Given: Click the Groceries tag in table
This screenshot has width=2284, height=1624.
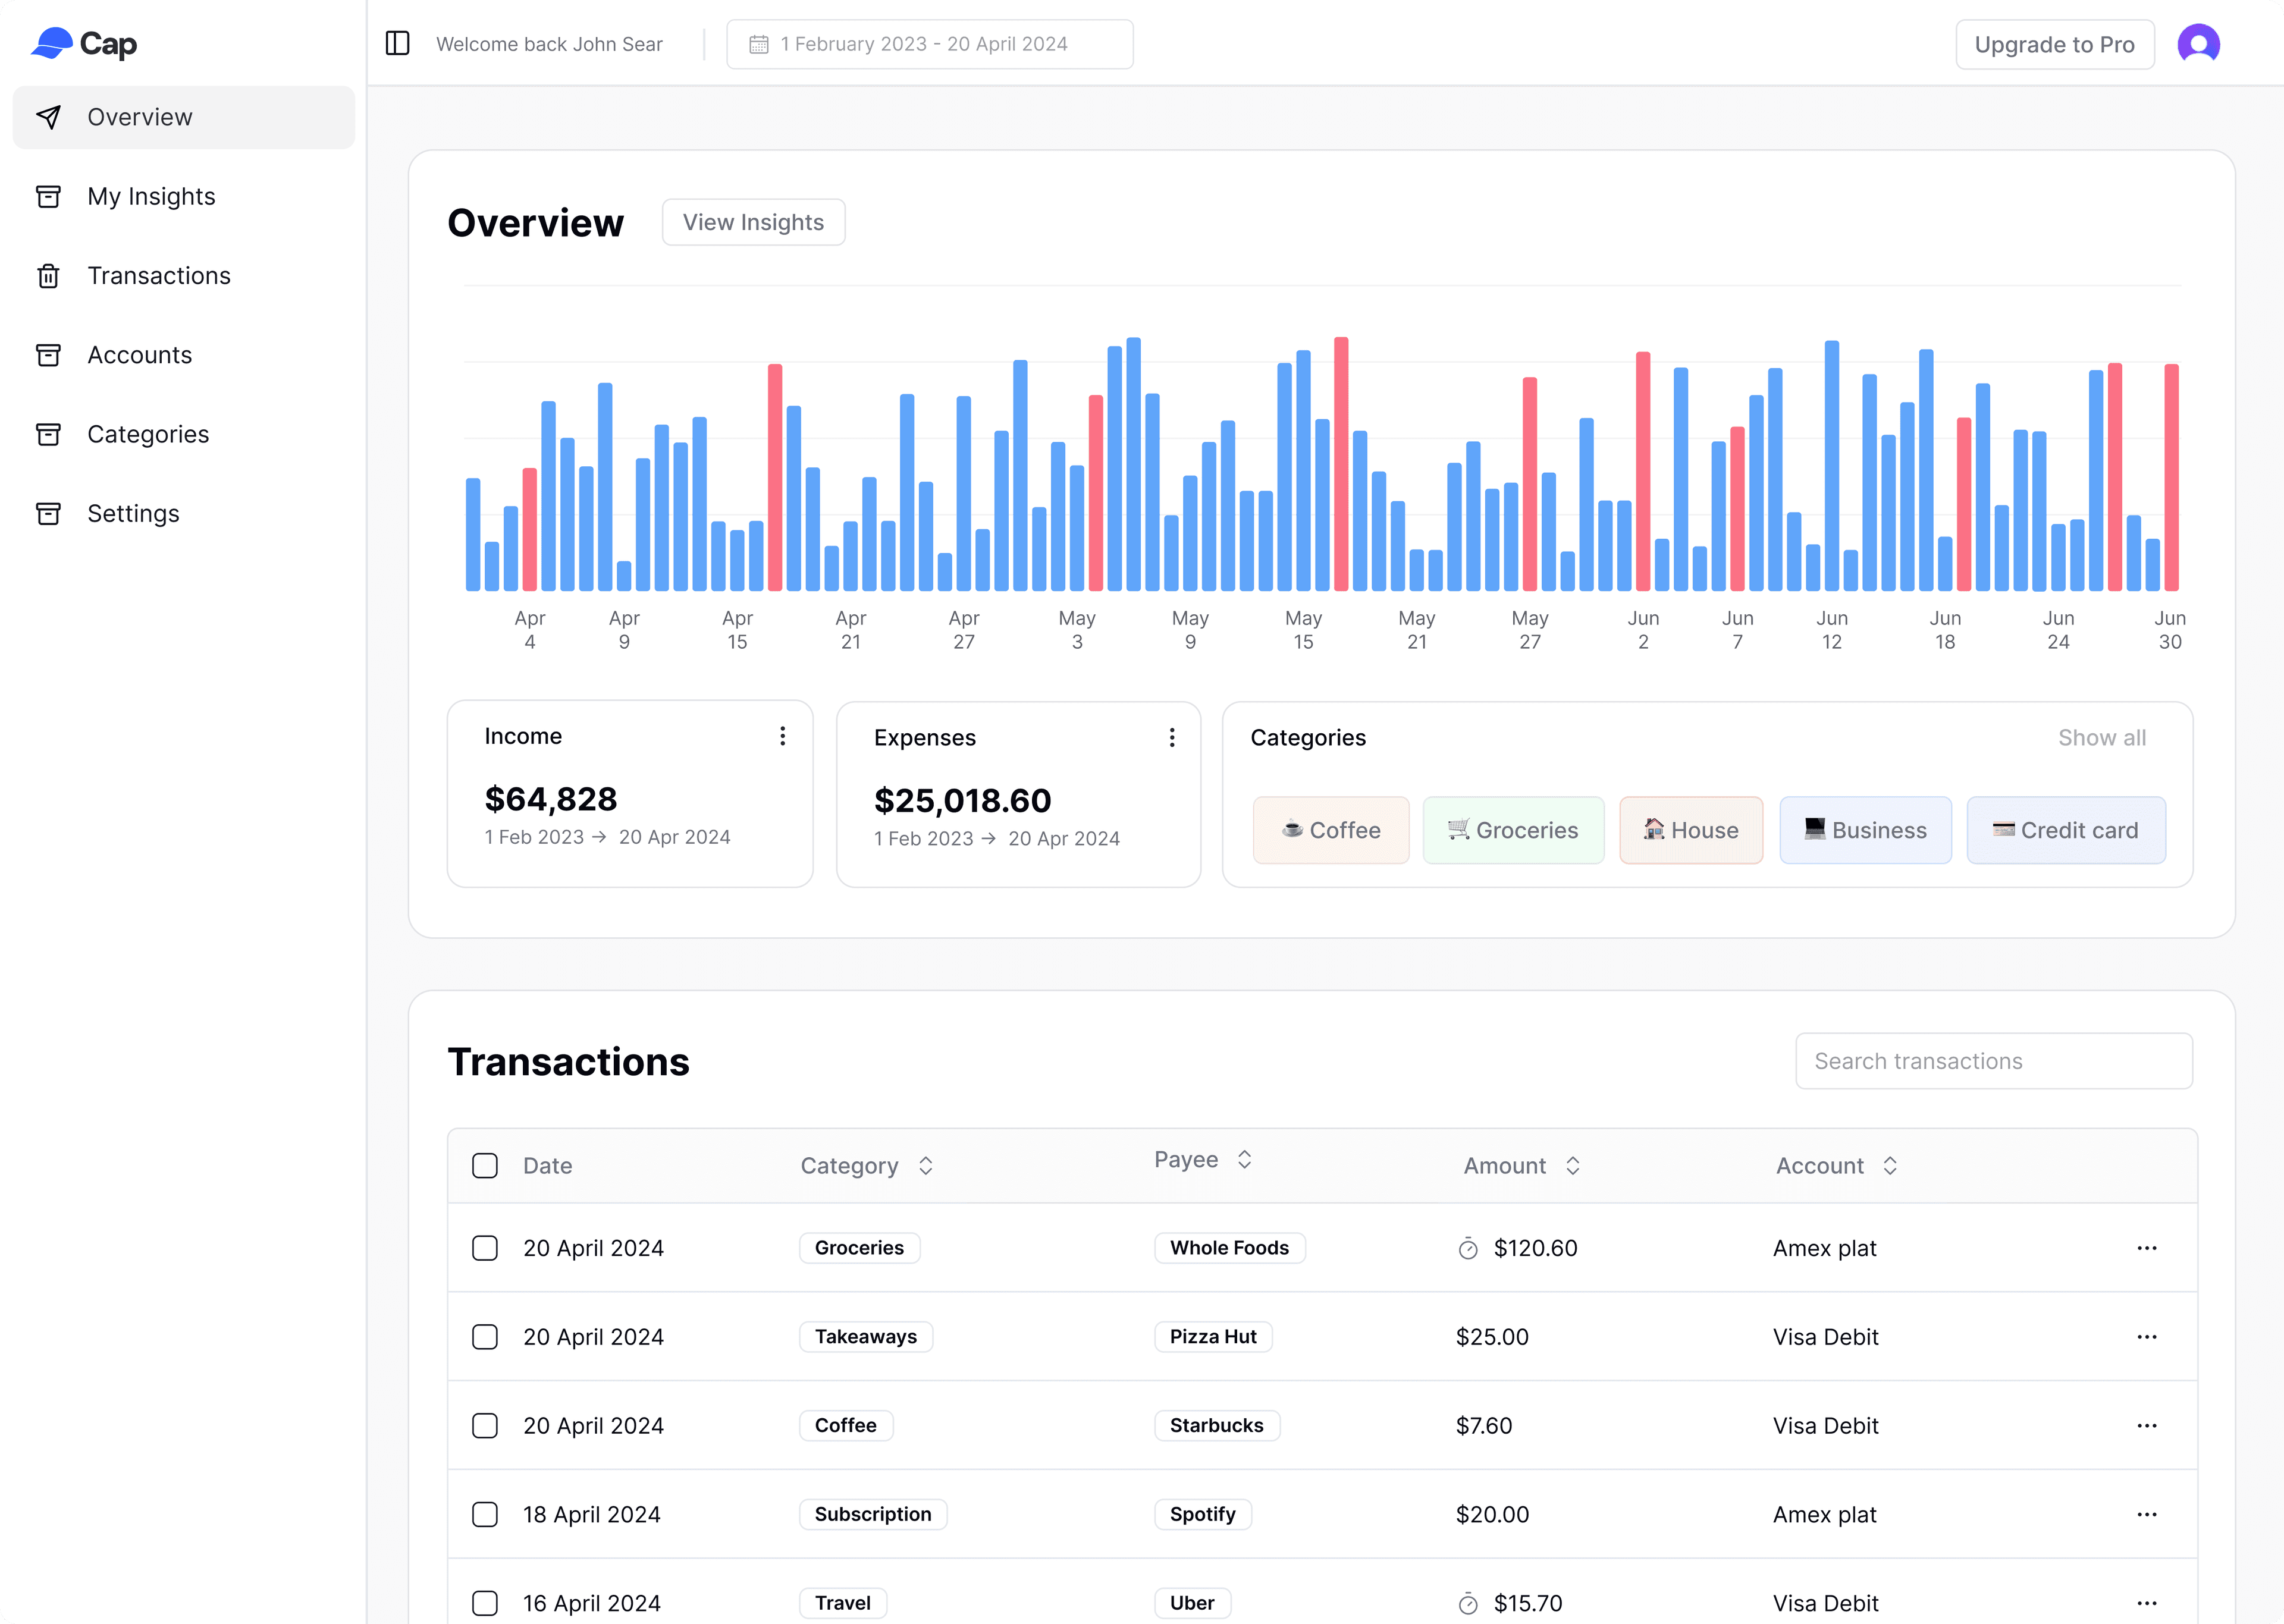Looking at the screenshot, I should point(859,1248).
